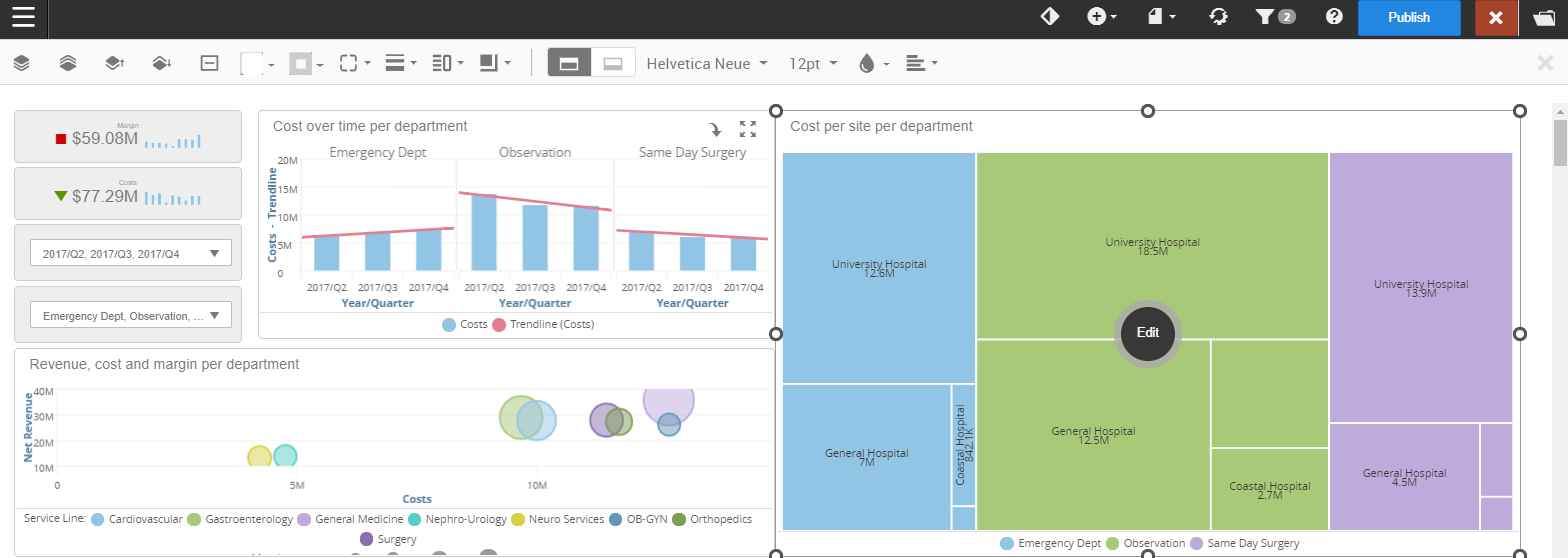Open the folder icon at top right
This screenshot has height=558, width=1568.
[x=1543, y=17]
